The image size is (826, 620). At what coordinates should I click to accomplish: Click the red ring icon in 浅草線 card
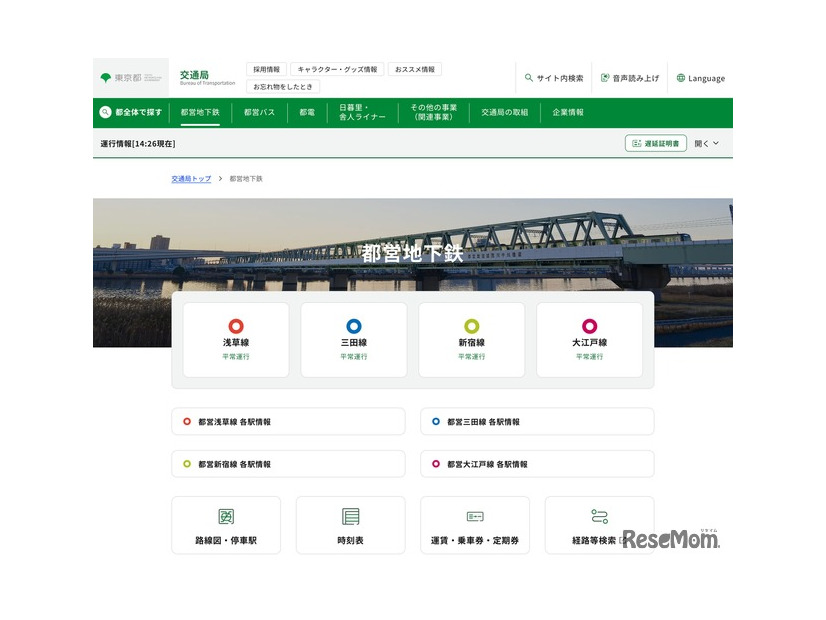point(235,326)
